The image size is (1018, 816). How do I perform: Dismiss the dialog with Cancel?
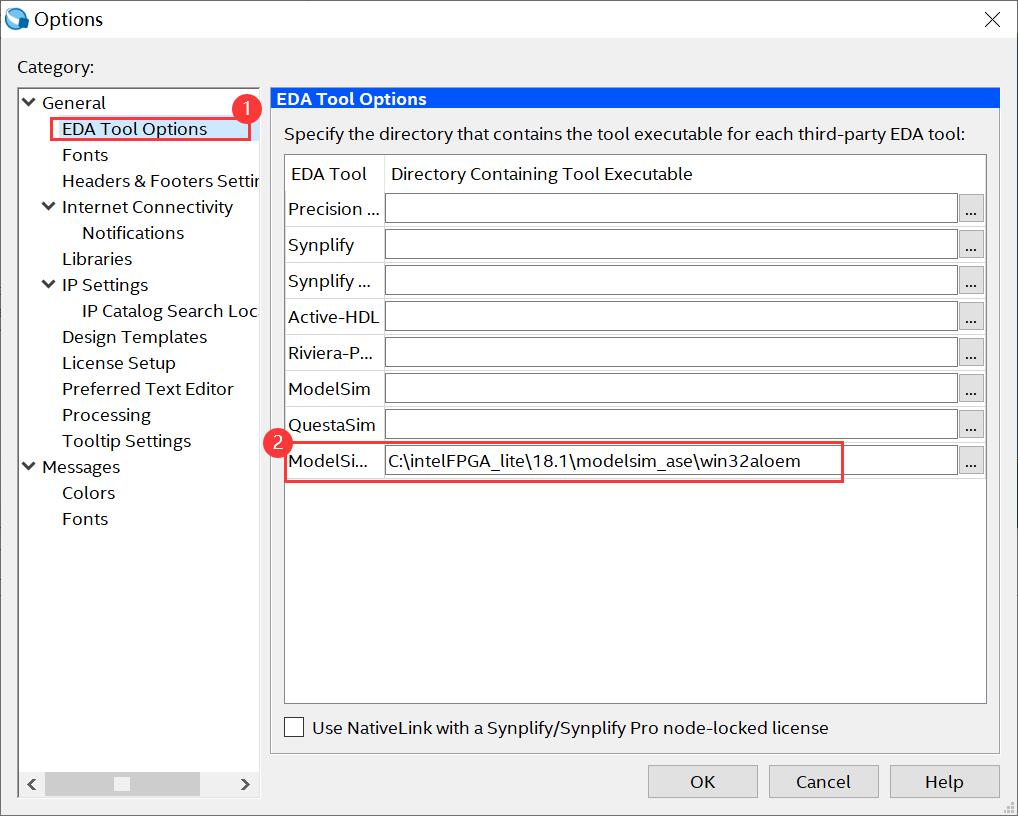pyautogui.click(x=823, y=781)
